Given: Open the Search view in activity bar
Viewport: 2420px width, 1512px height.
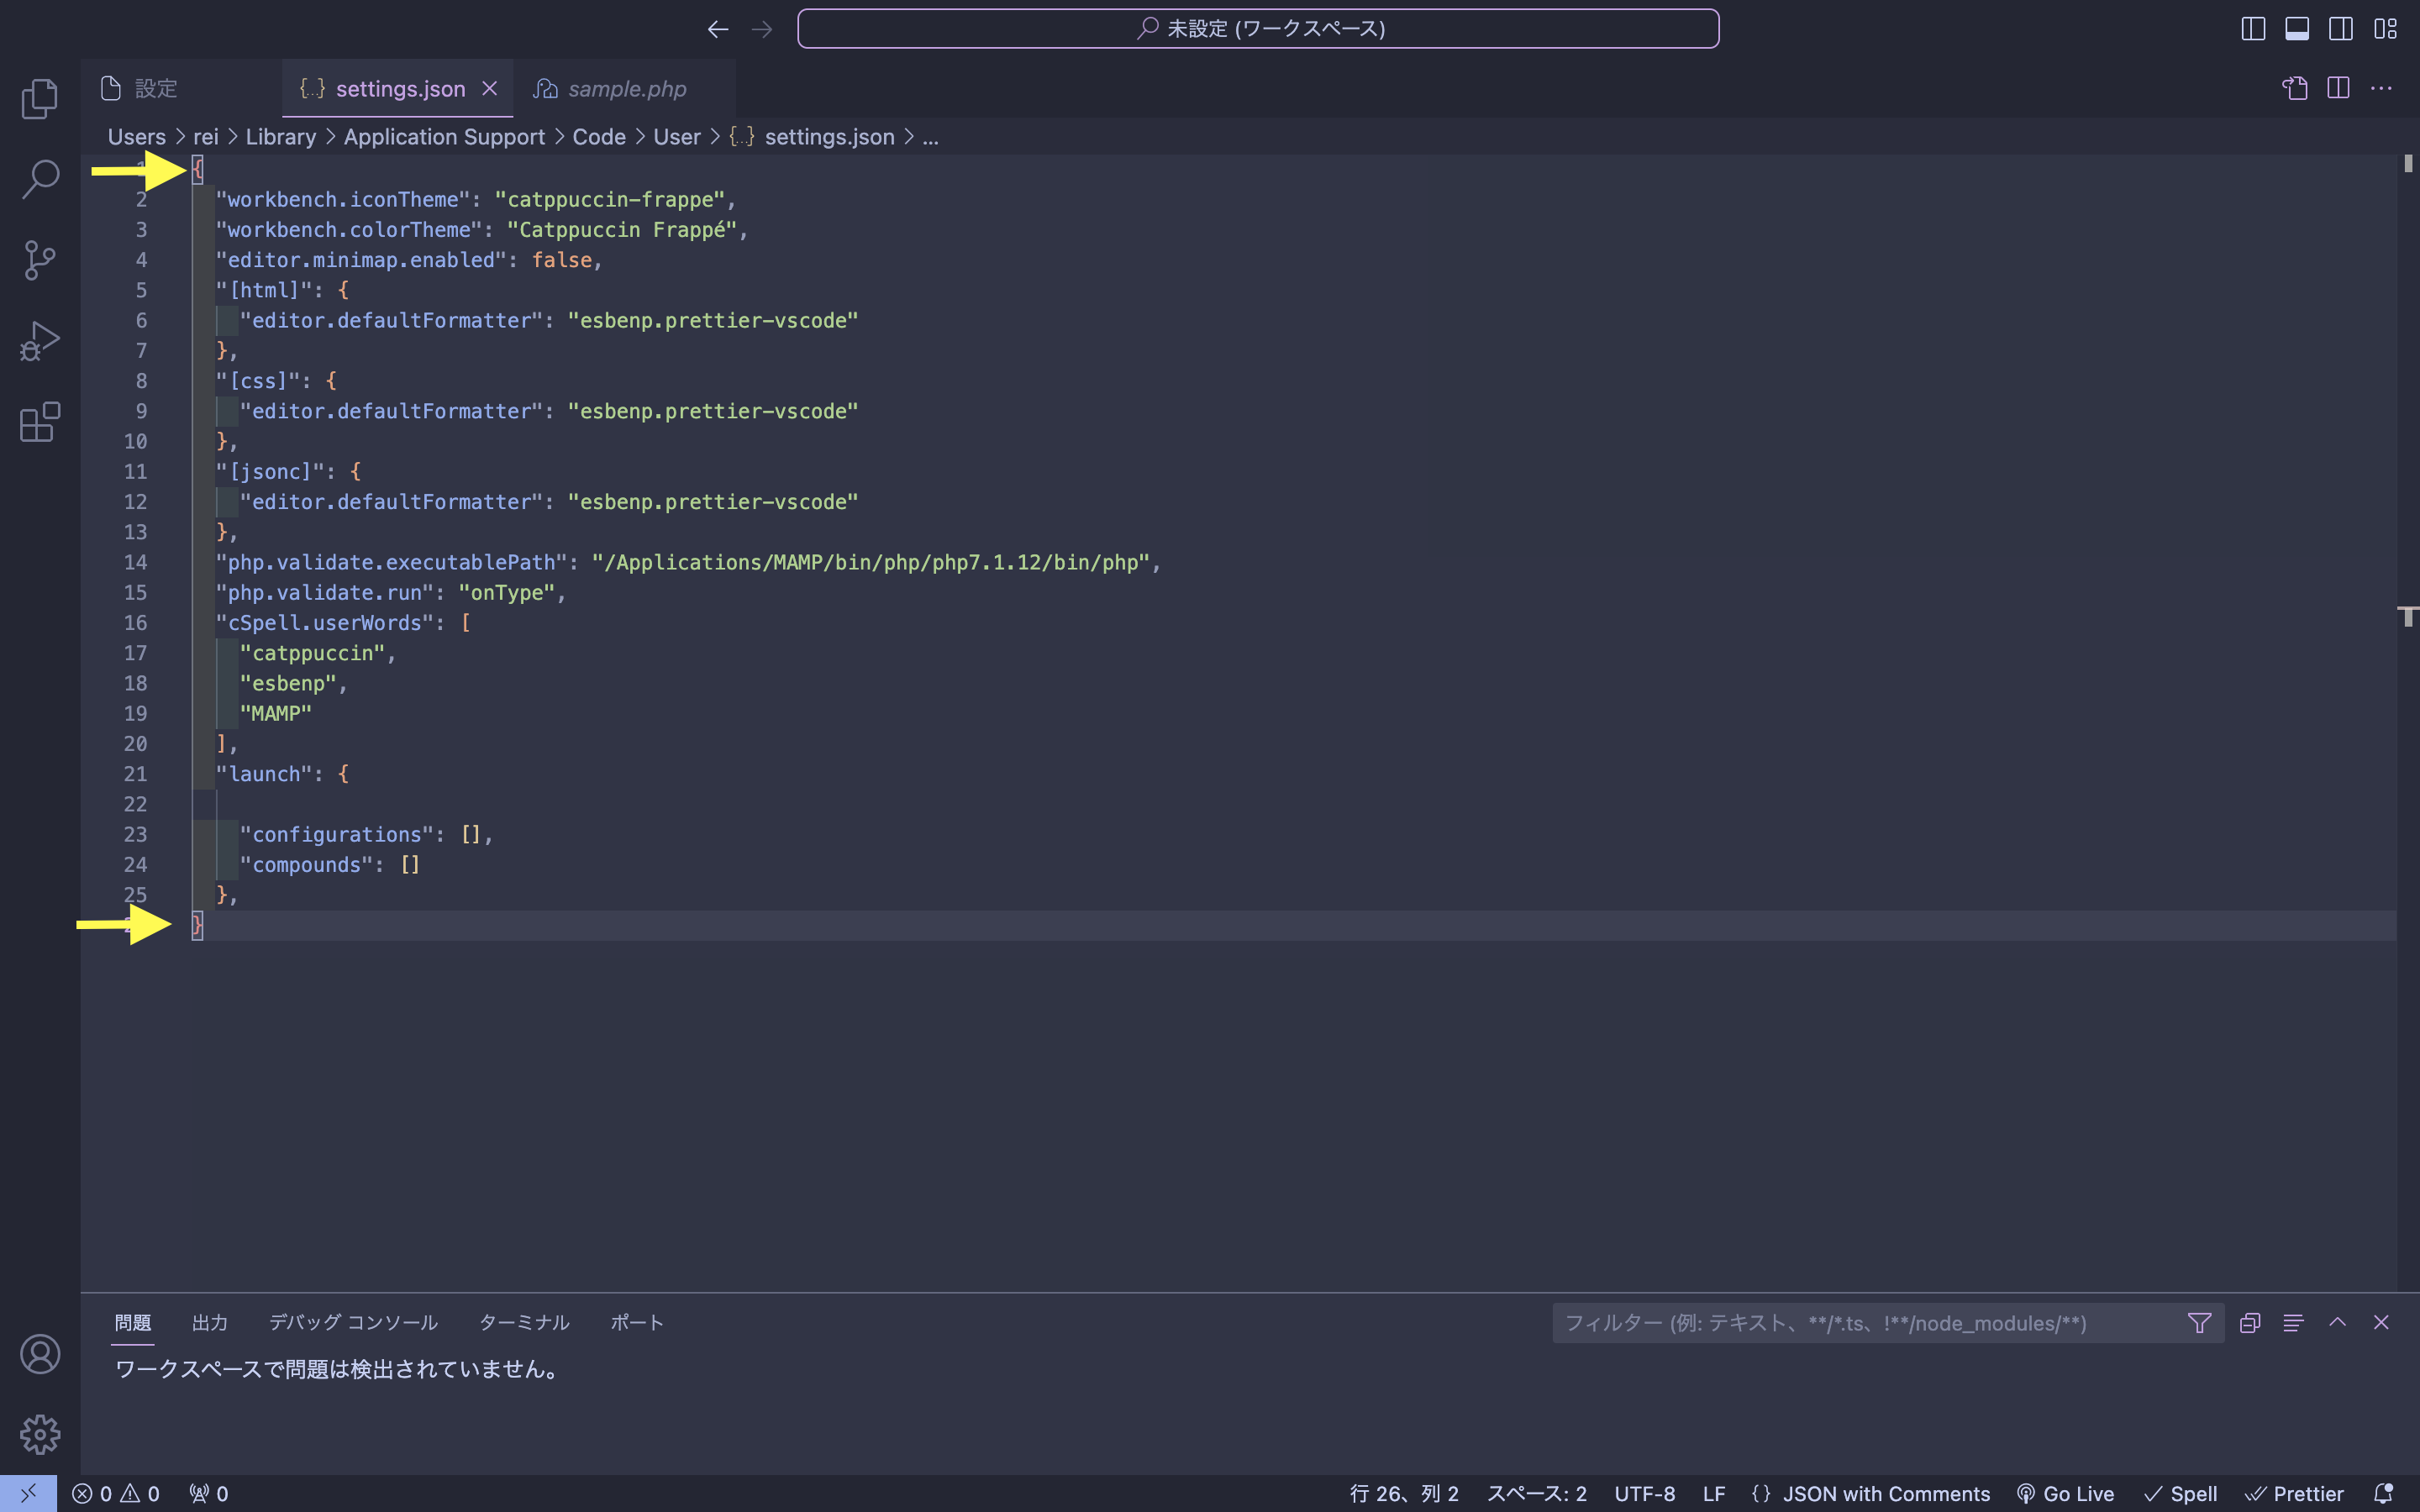Looking at the screenshot, I should click(x=40, y=179).
